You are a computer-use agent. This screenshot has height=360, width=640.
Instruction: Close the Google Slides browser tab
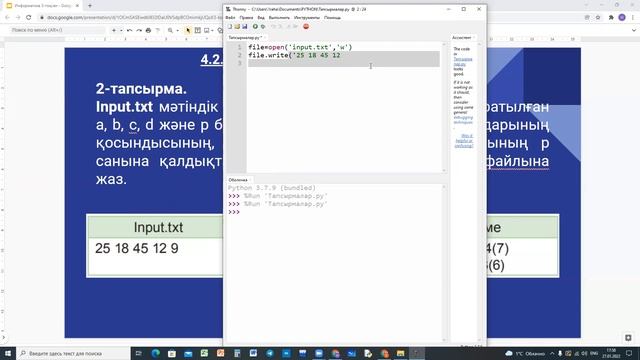click(77, 6)
